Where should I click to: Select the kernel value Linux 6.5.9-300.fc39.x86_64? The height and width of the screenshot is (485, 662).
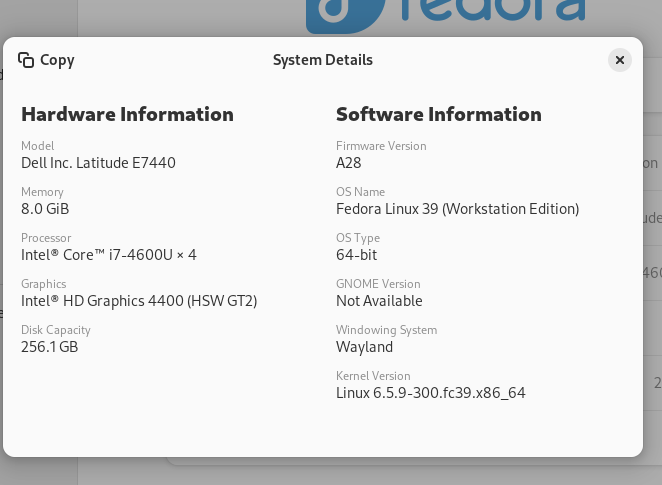[431, 393]
